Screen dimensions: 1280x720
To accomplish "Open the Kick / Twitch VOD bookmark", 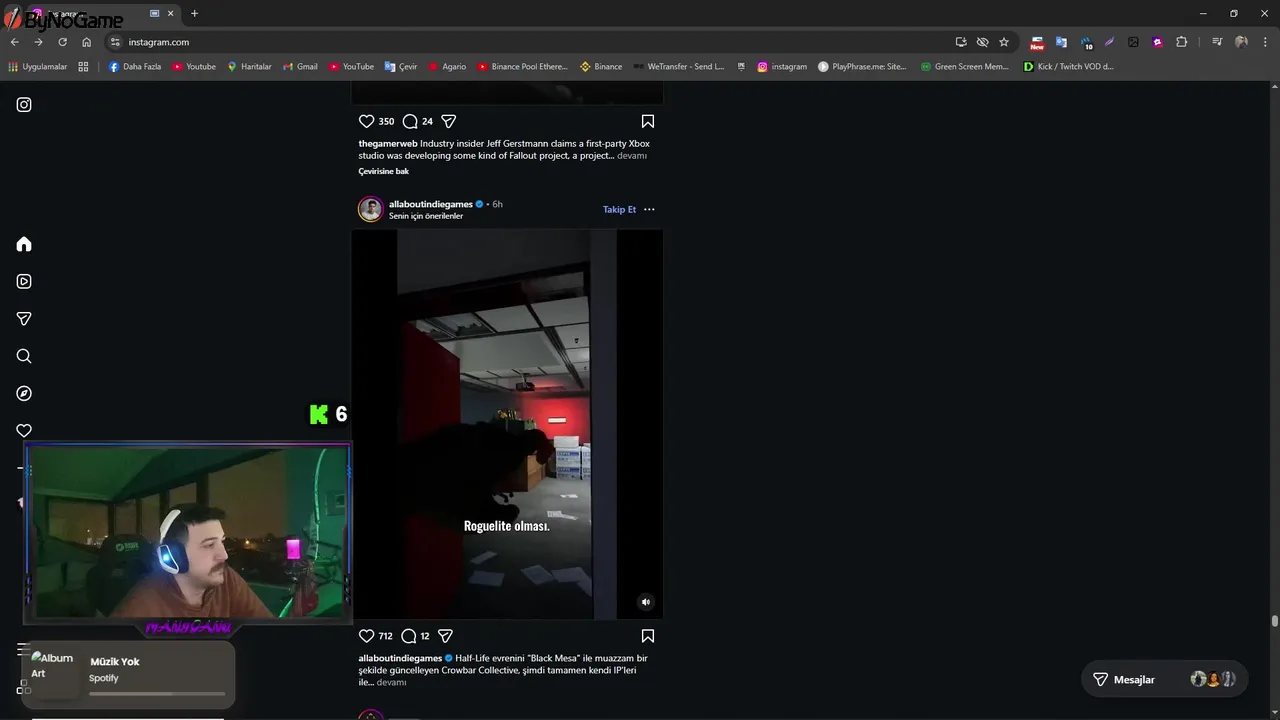I will [1068, 67].
